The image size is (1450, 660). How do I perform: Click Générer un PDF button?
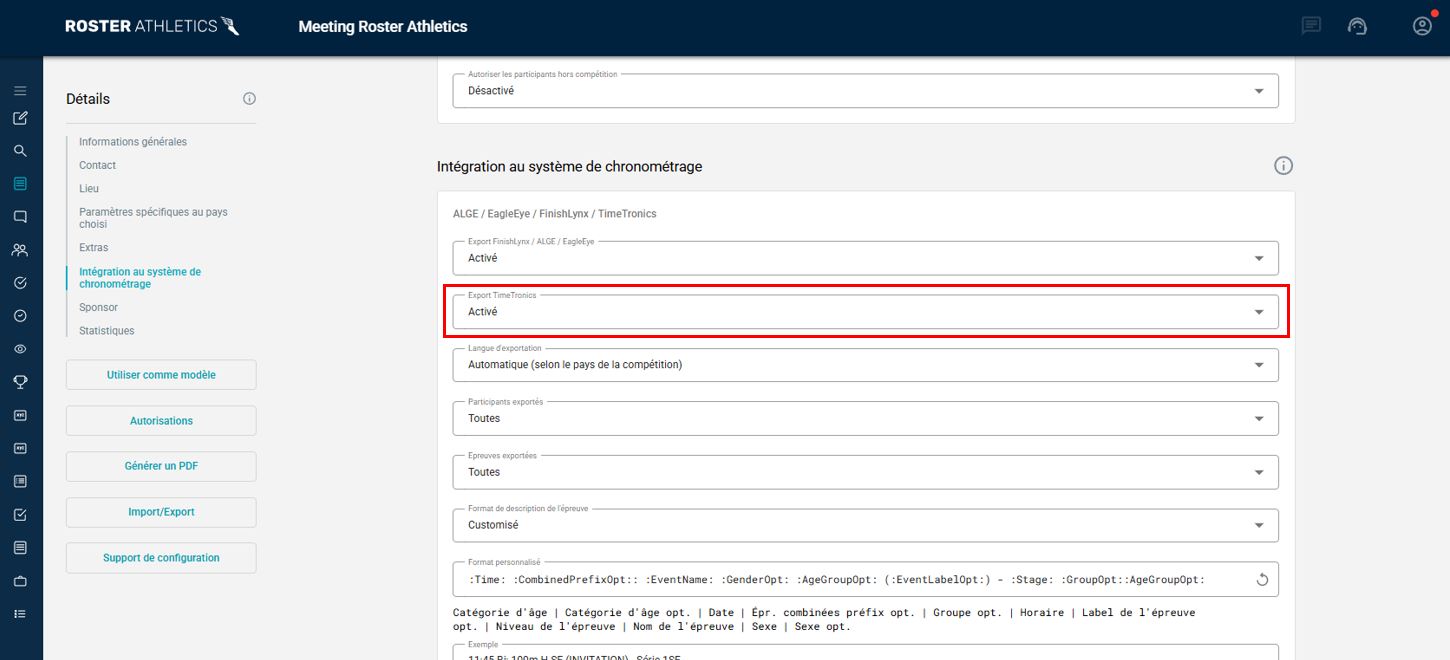tap(161, 466)
